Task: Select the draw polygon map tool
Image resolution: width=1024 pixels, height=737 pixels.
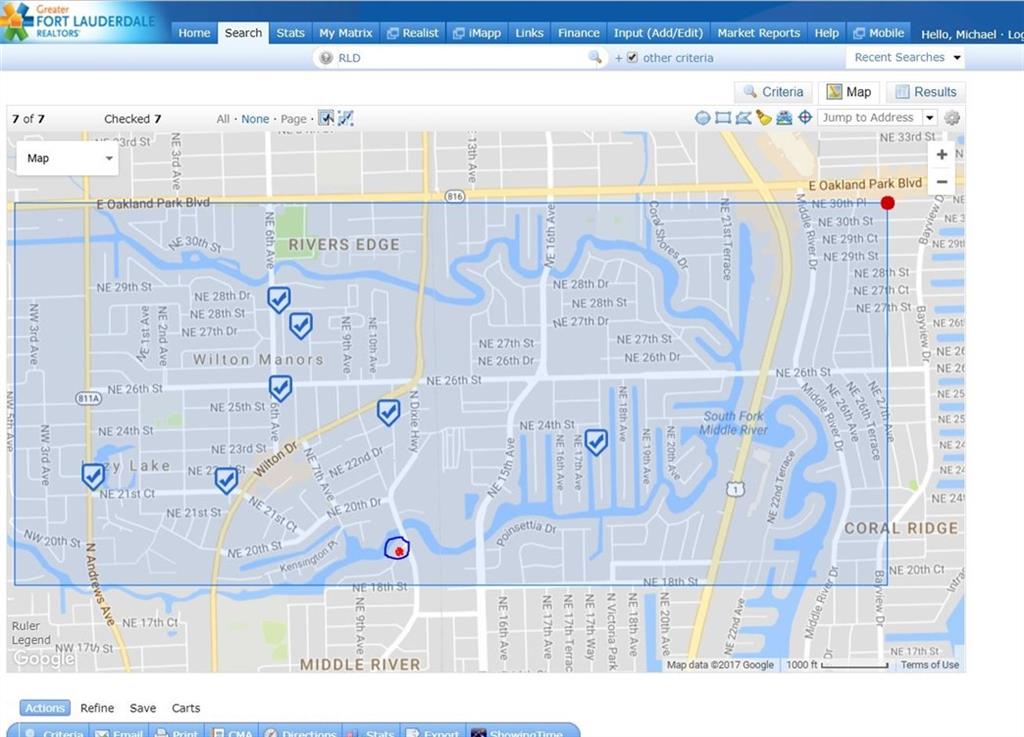Action: (743, 118)
